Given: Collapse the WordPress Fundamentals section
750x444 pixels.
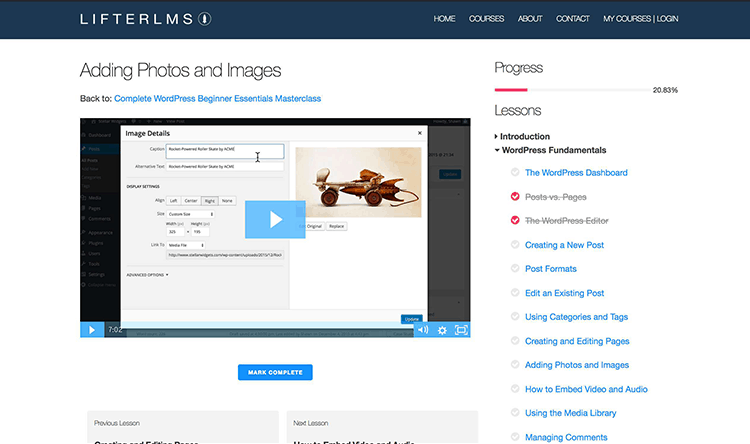Looking at the screenshot, I should 550,150.
